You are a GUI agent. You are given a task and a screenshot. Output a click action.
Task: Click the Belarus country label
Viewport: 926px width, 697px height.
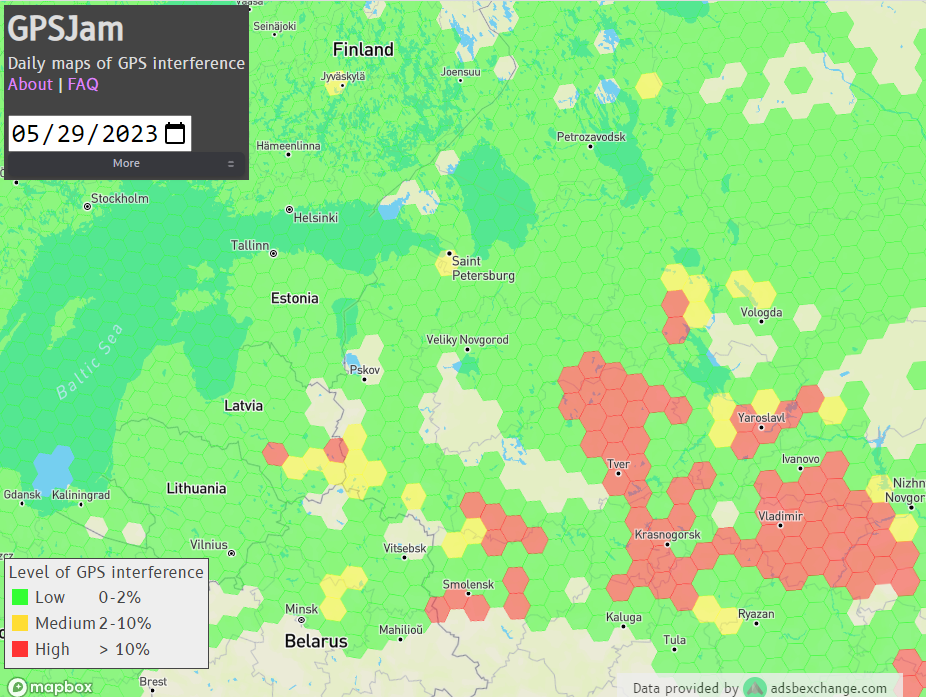pyautogui.click(x=316, y=641)
